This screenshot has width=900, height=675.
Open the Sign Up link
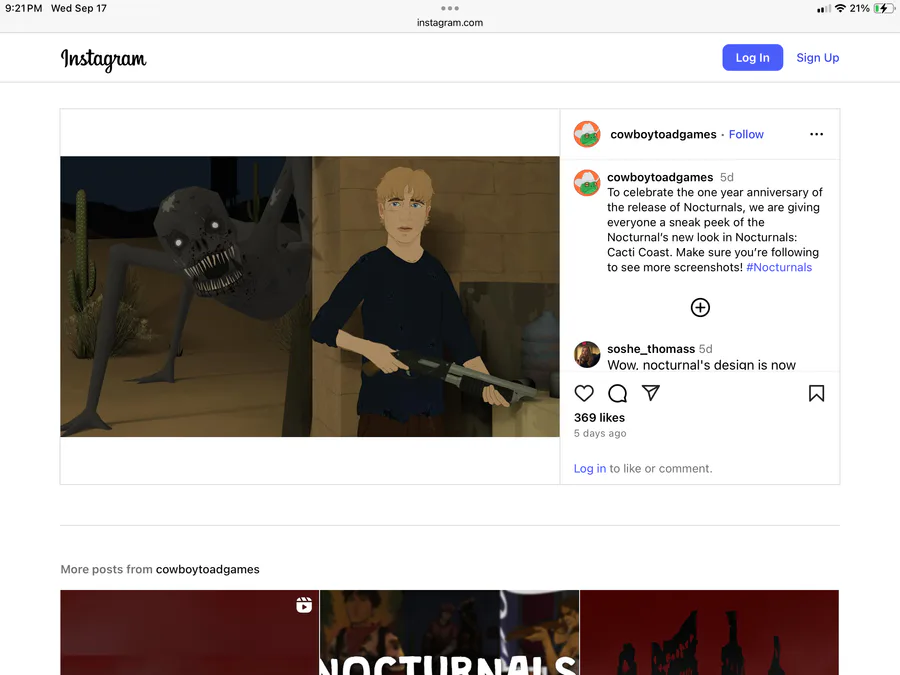(817, 57)
